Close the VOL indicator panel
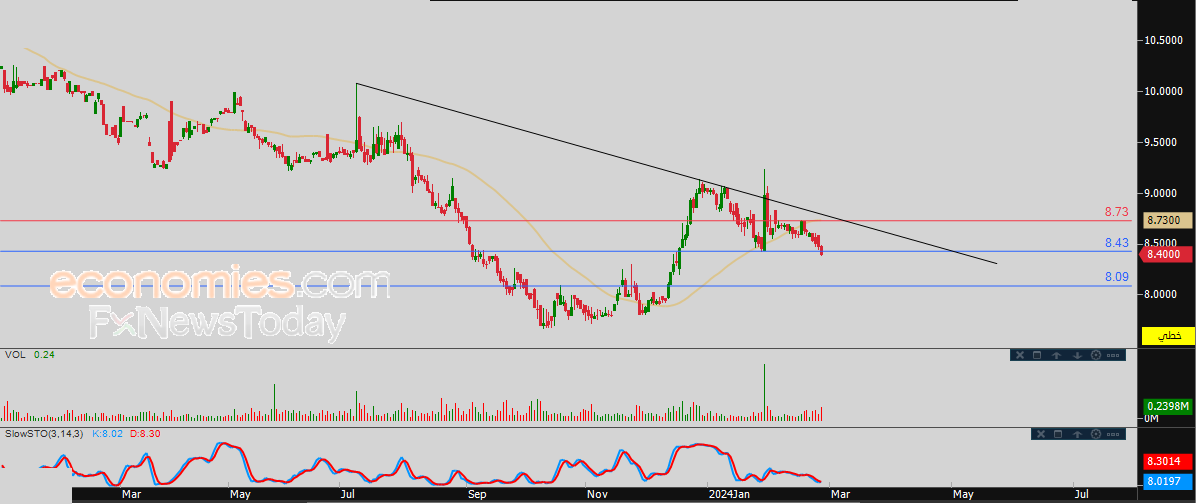 pos(1020,355)
